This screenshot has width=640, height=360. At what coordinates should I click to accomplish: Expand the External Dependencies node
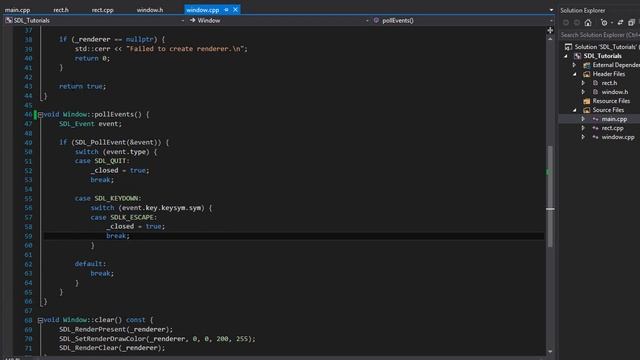[x=574, y=65]
